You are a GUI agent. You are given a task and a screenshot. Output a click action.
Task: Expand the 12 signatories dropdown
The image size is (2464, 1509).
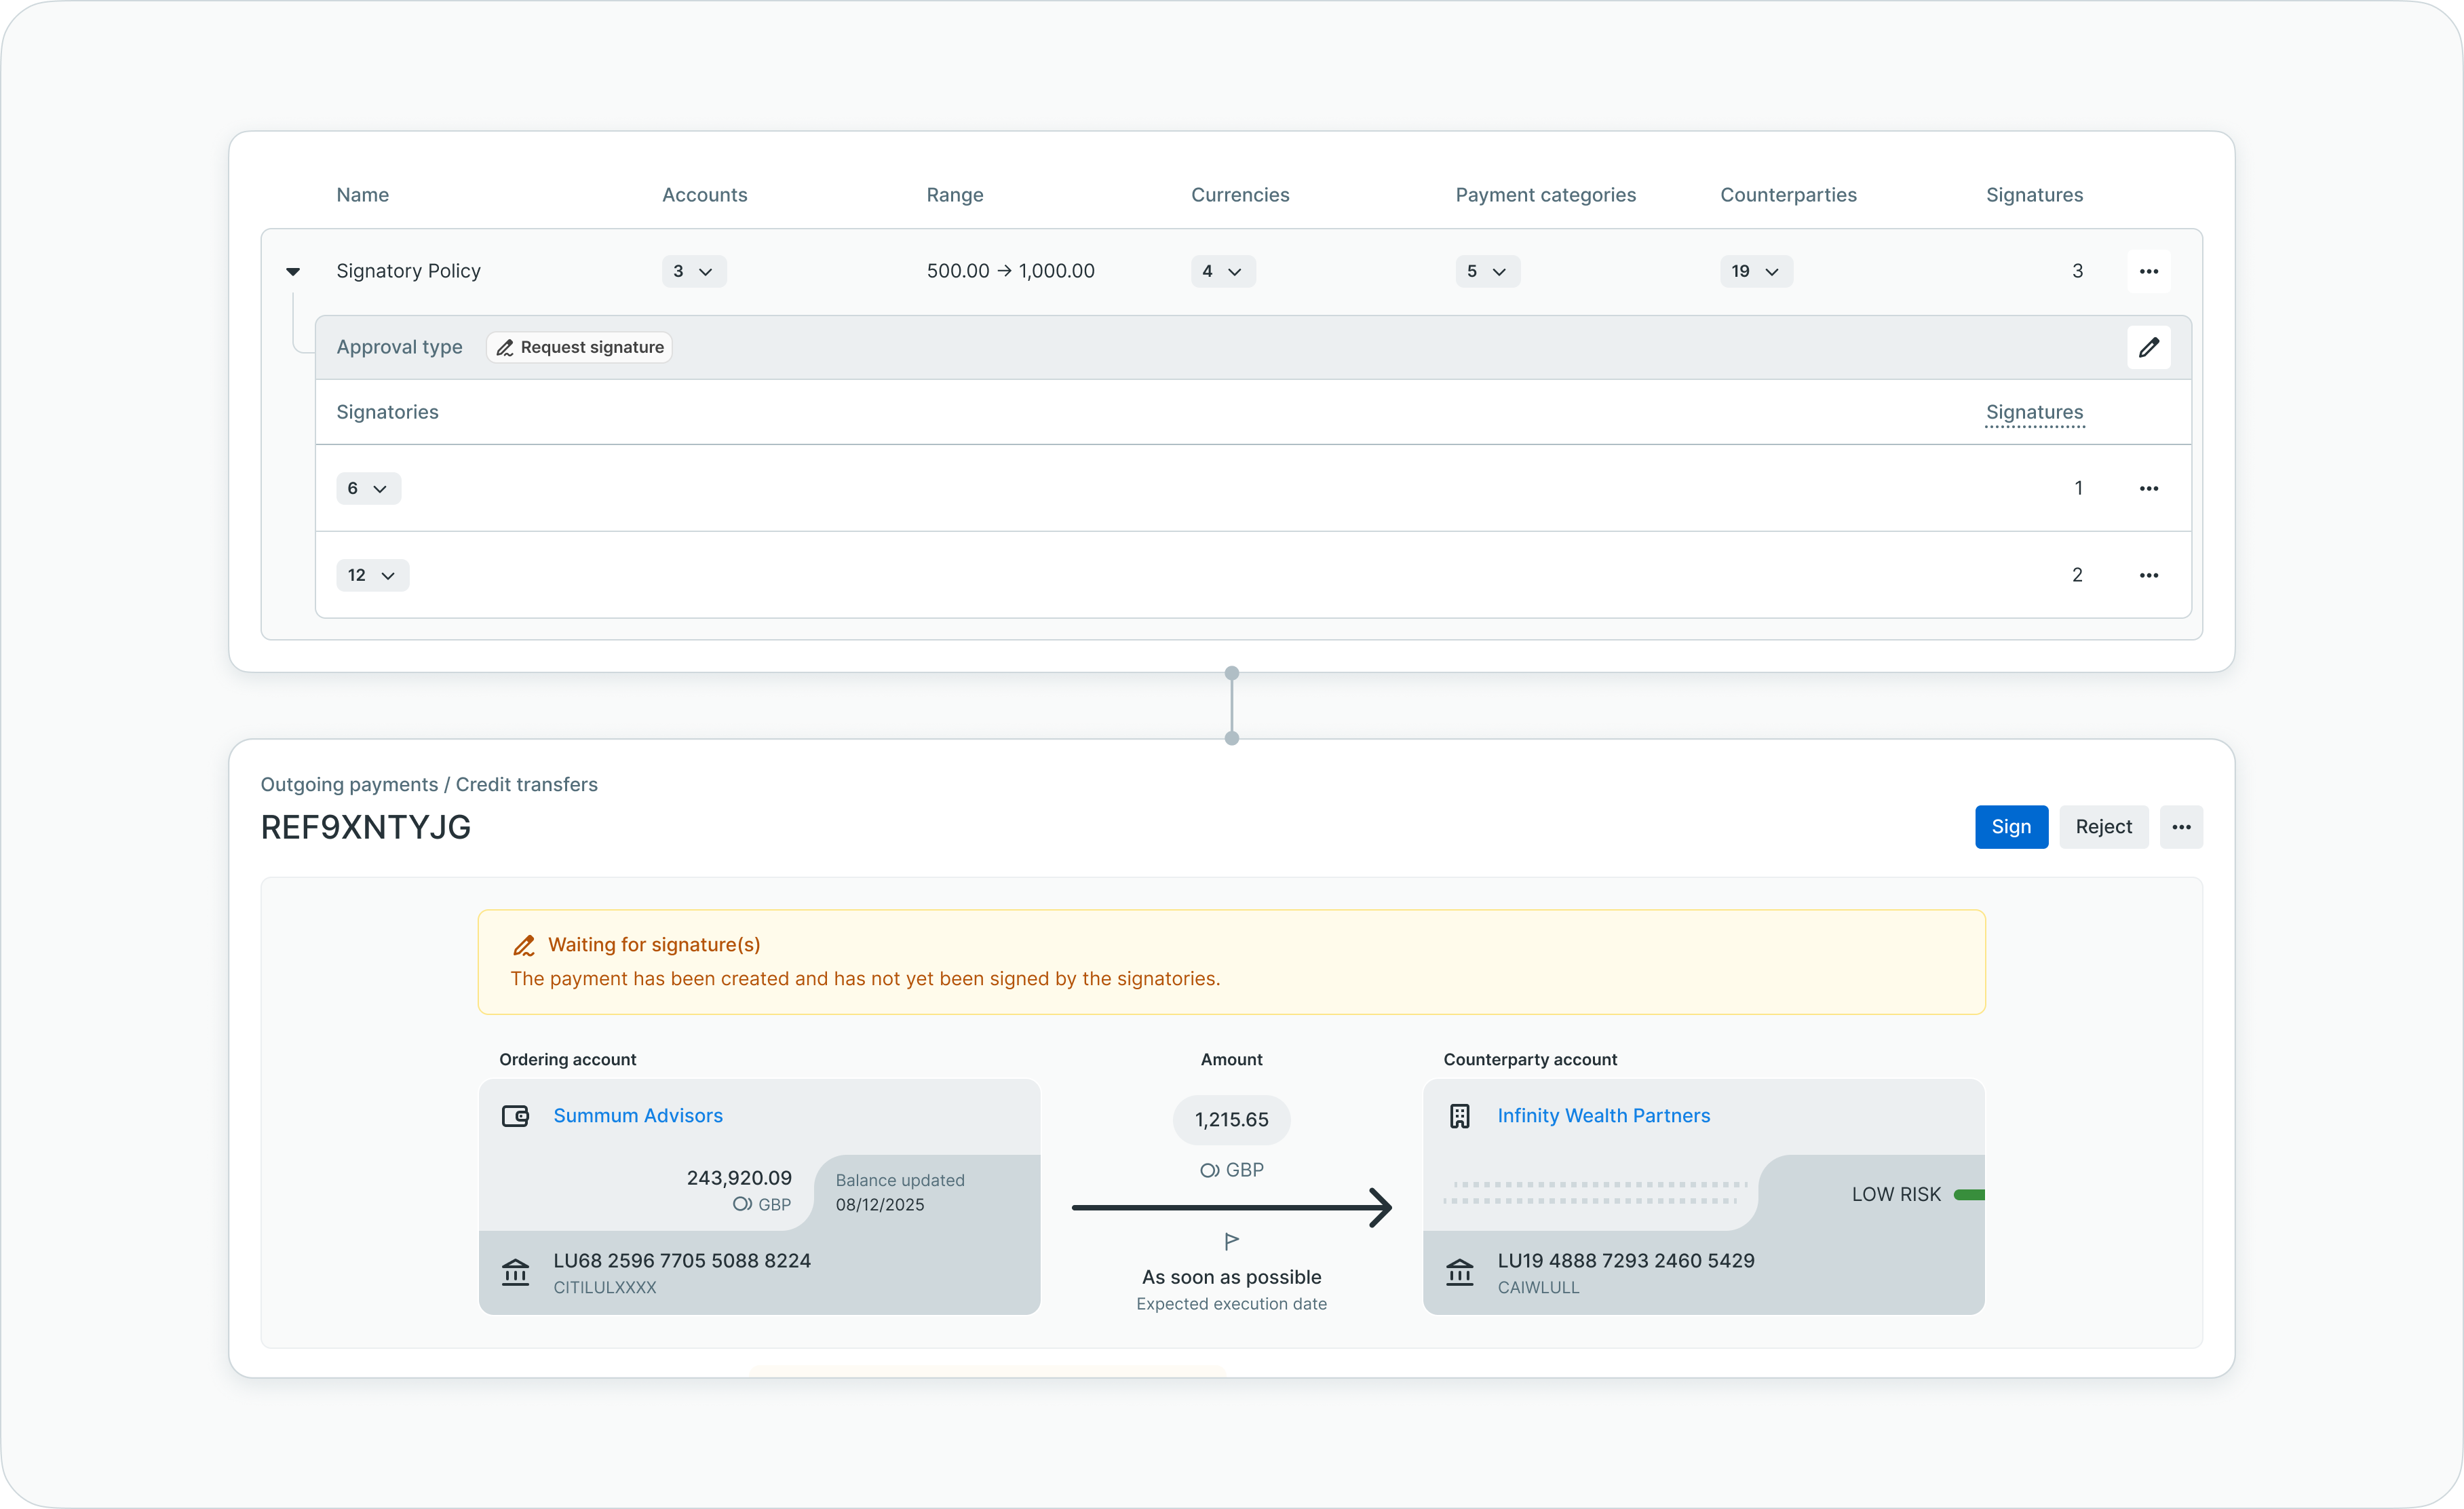coord(372,575)
